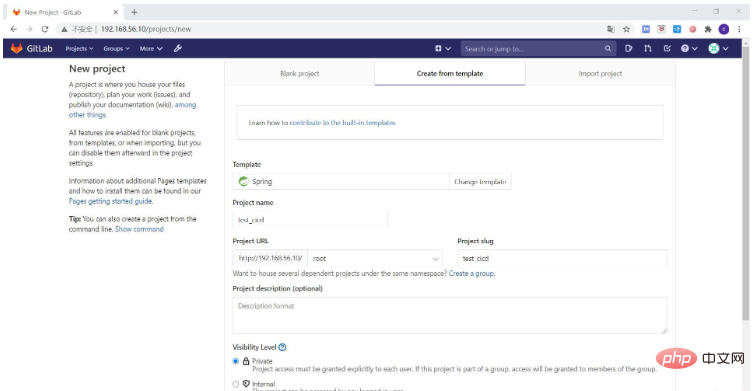Switch to the Blank project tab

click(x=299, y=74)
